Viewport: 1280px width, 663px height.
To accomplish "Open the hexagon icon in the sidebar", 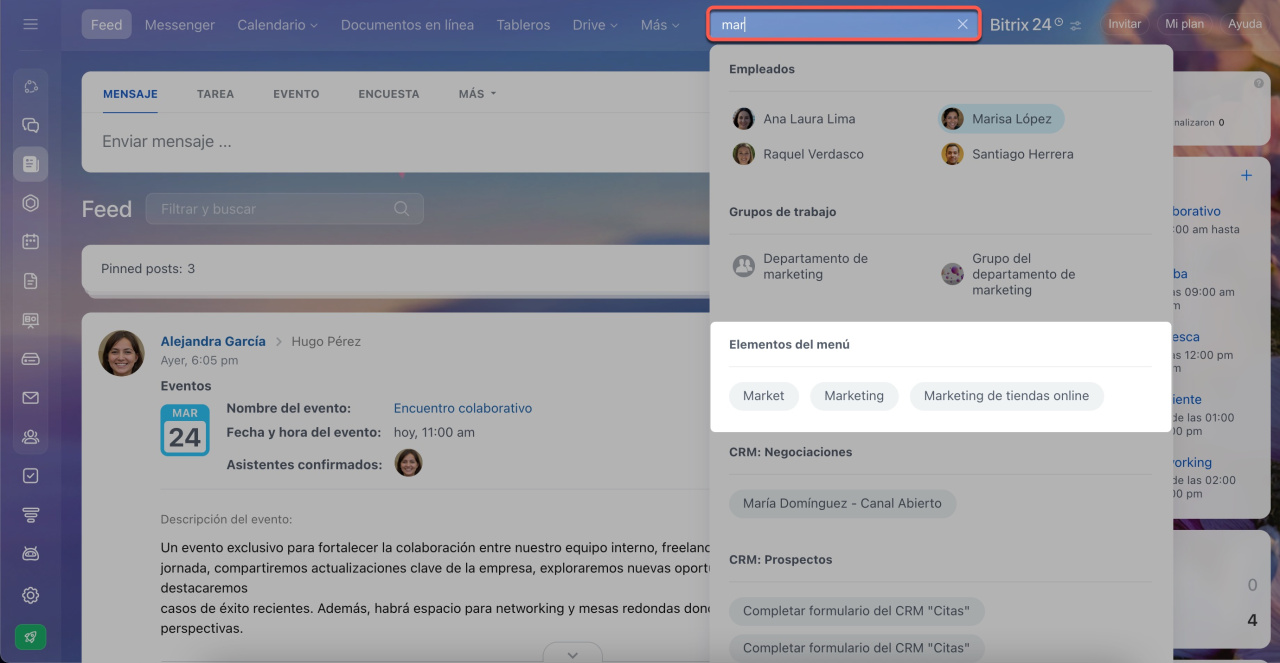I will [x=30, y=203].
